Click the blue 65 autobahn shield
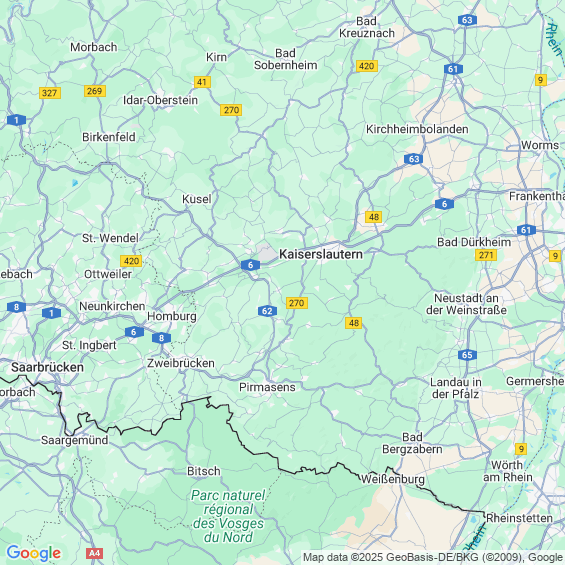The width and height of the screenshot is (565, 565). click(467, 355)
